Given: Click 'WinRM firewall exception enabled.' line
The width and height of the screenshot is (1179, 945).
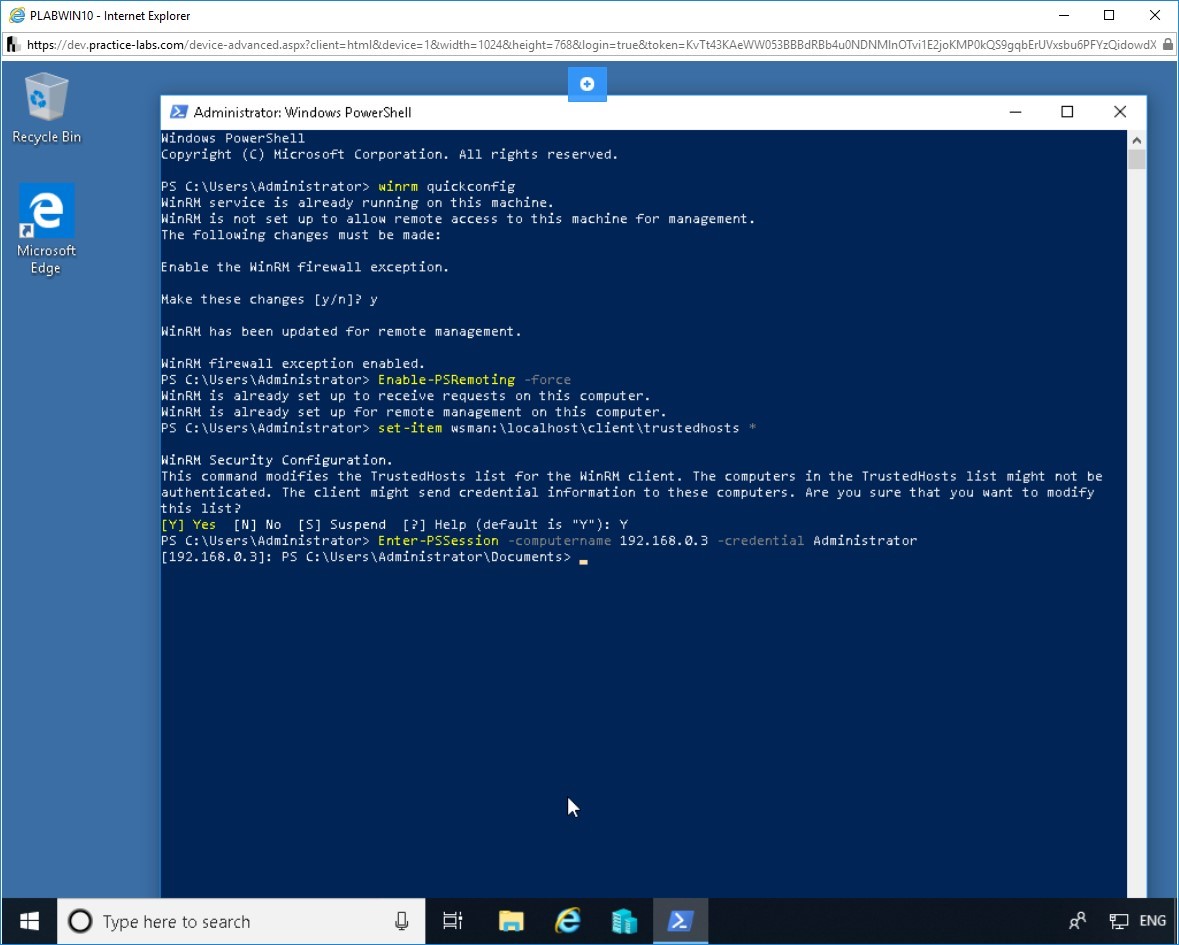Looking at the screenshot, I should [292, 363].
